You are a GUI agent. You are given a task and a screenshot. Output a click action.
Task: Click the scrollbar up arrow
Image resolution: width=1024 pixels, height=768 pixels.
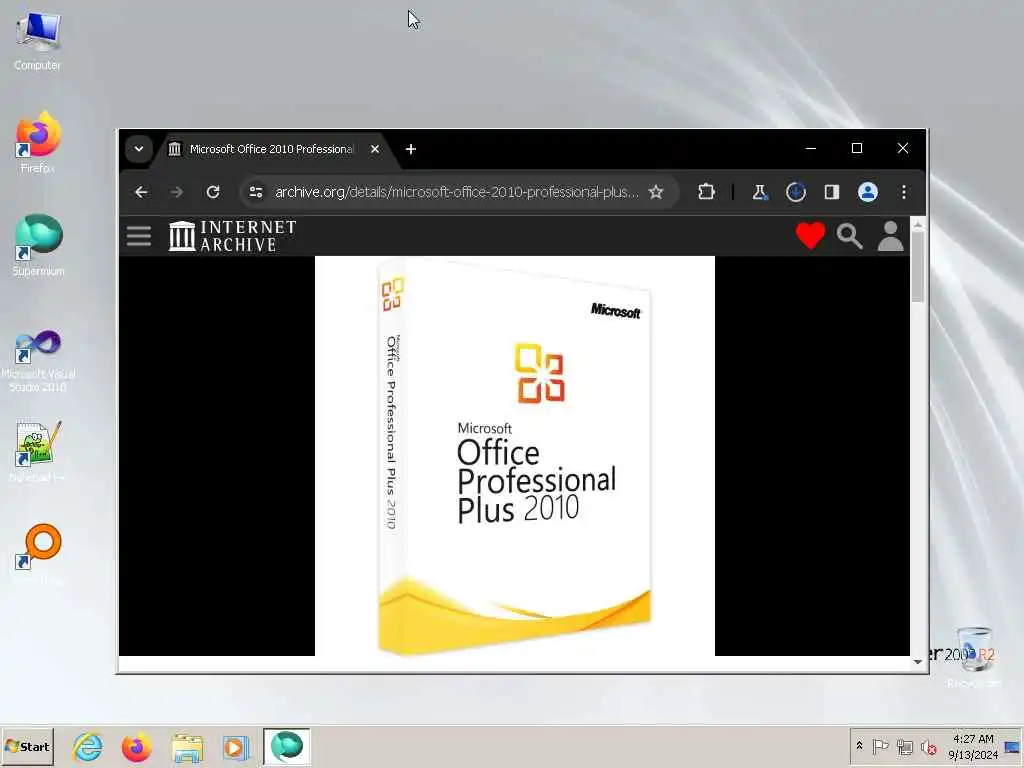click(918, 224)
